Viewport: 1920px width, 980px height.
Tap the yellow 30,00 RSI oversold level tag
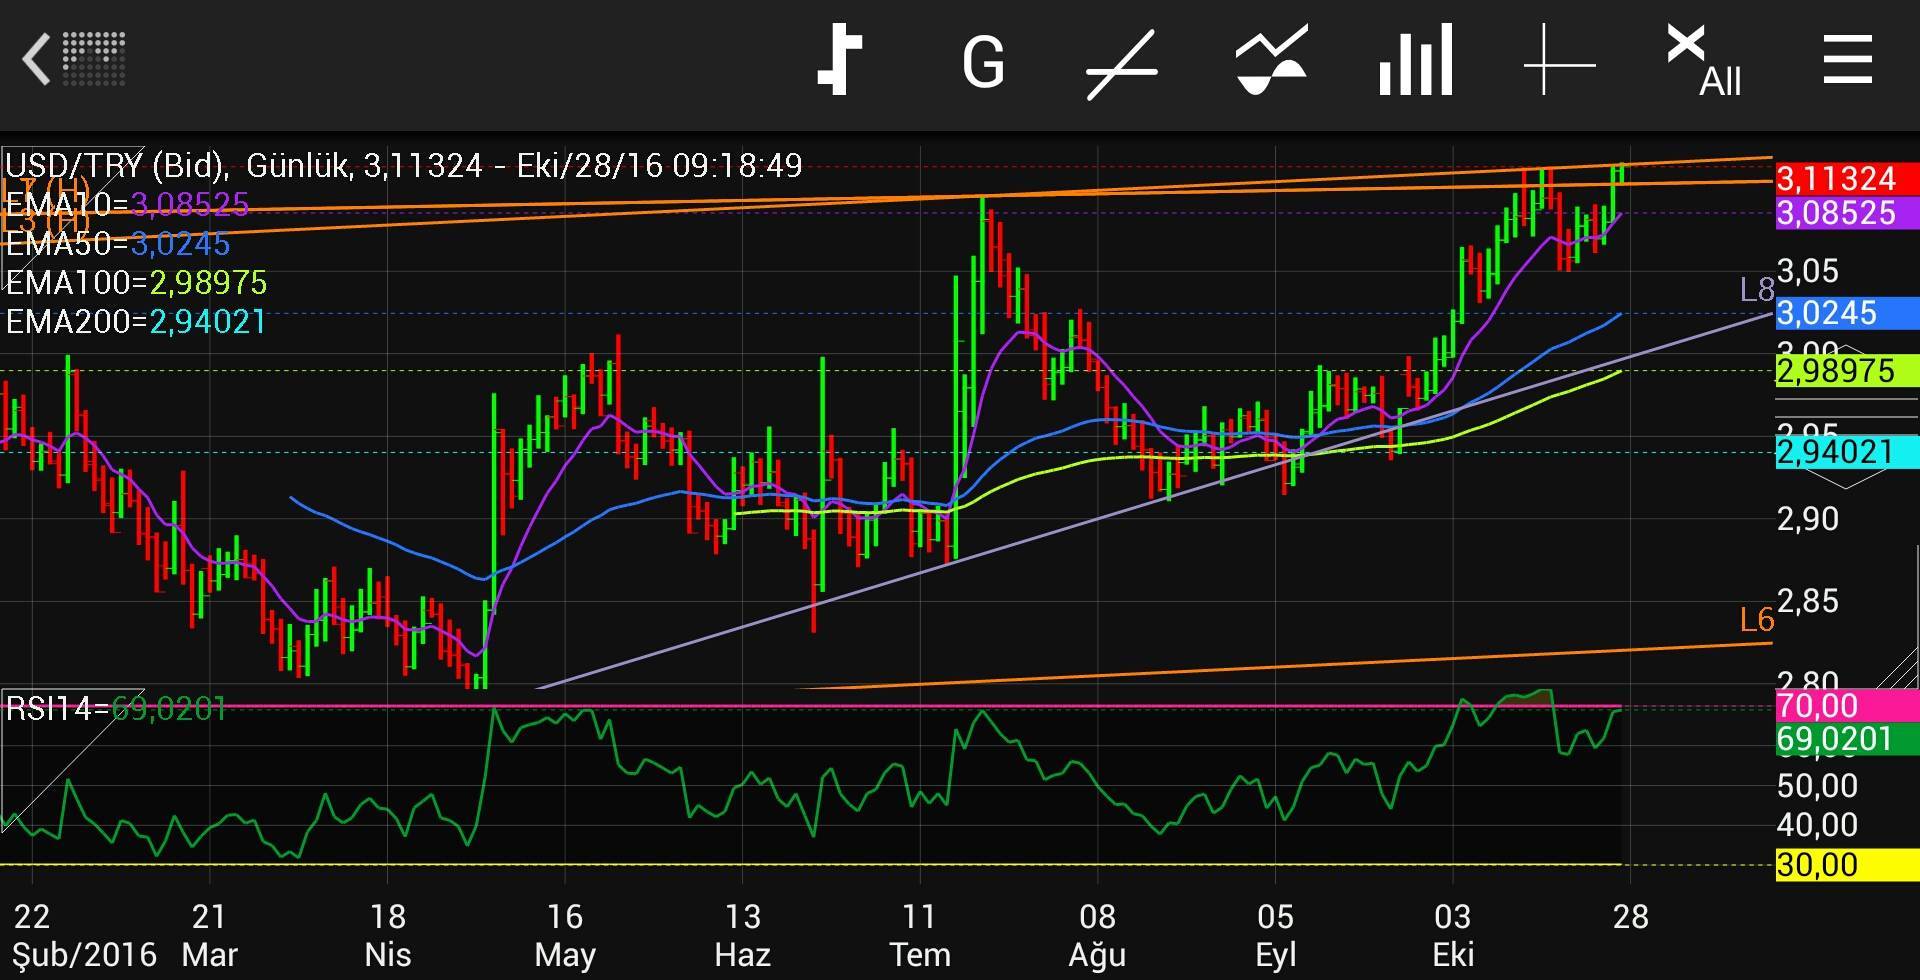tap(1845, 864)
